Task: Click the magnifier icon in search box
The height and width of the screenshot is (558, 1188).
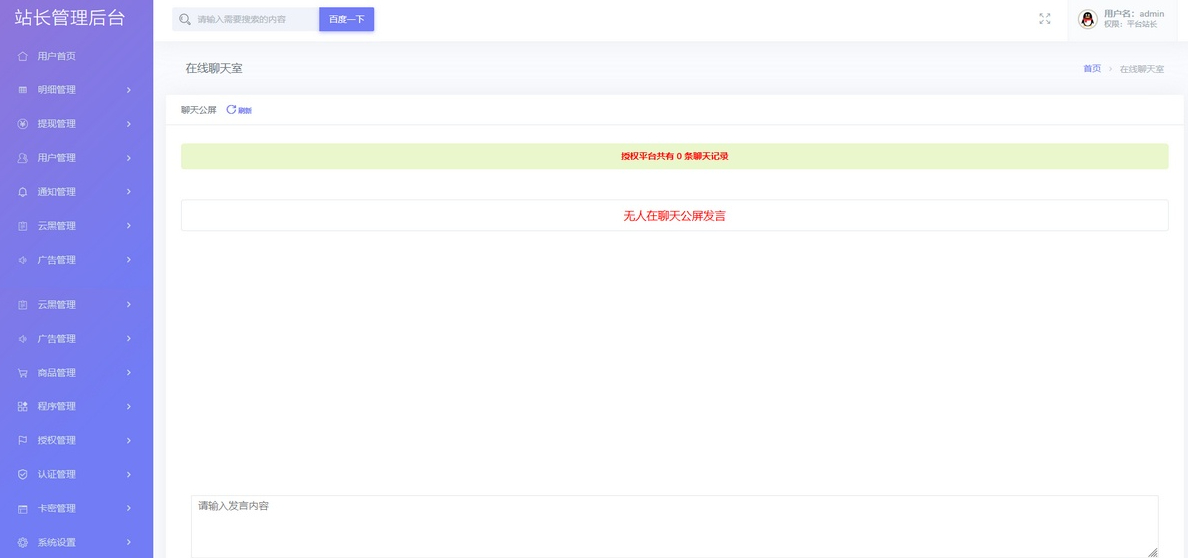Action: (x=185, y=19)
